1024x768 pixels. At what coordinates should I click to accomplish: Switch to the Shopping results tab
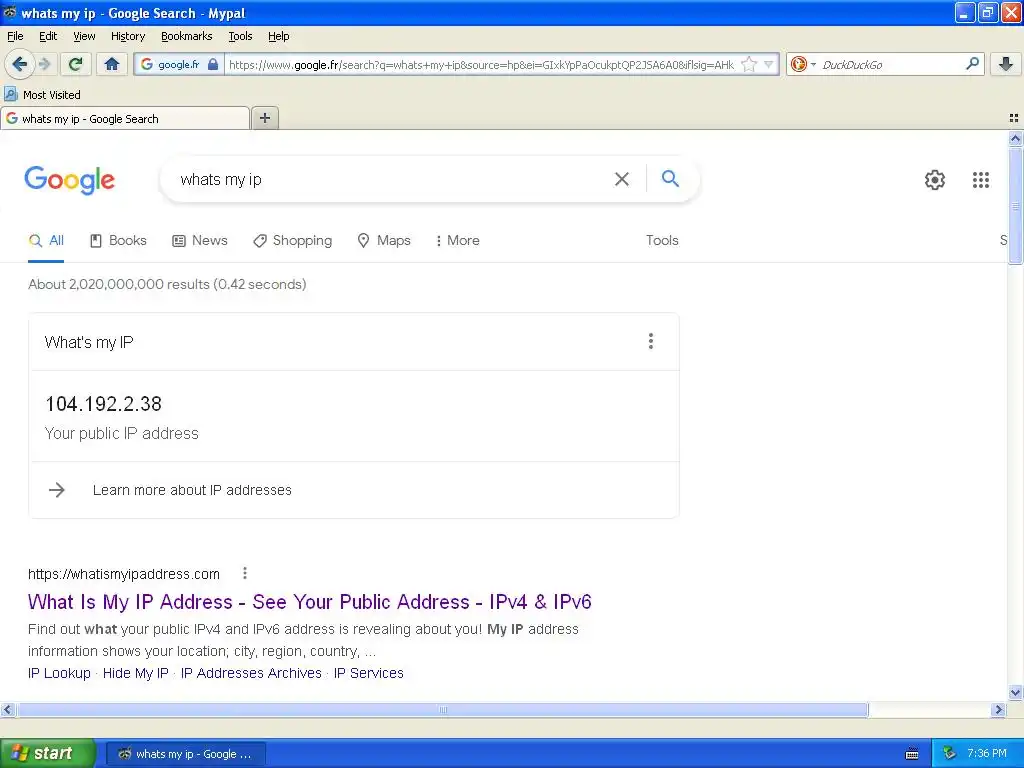(293, 240)
